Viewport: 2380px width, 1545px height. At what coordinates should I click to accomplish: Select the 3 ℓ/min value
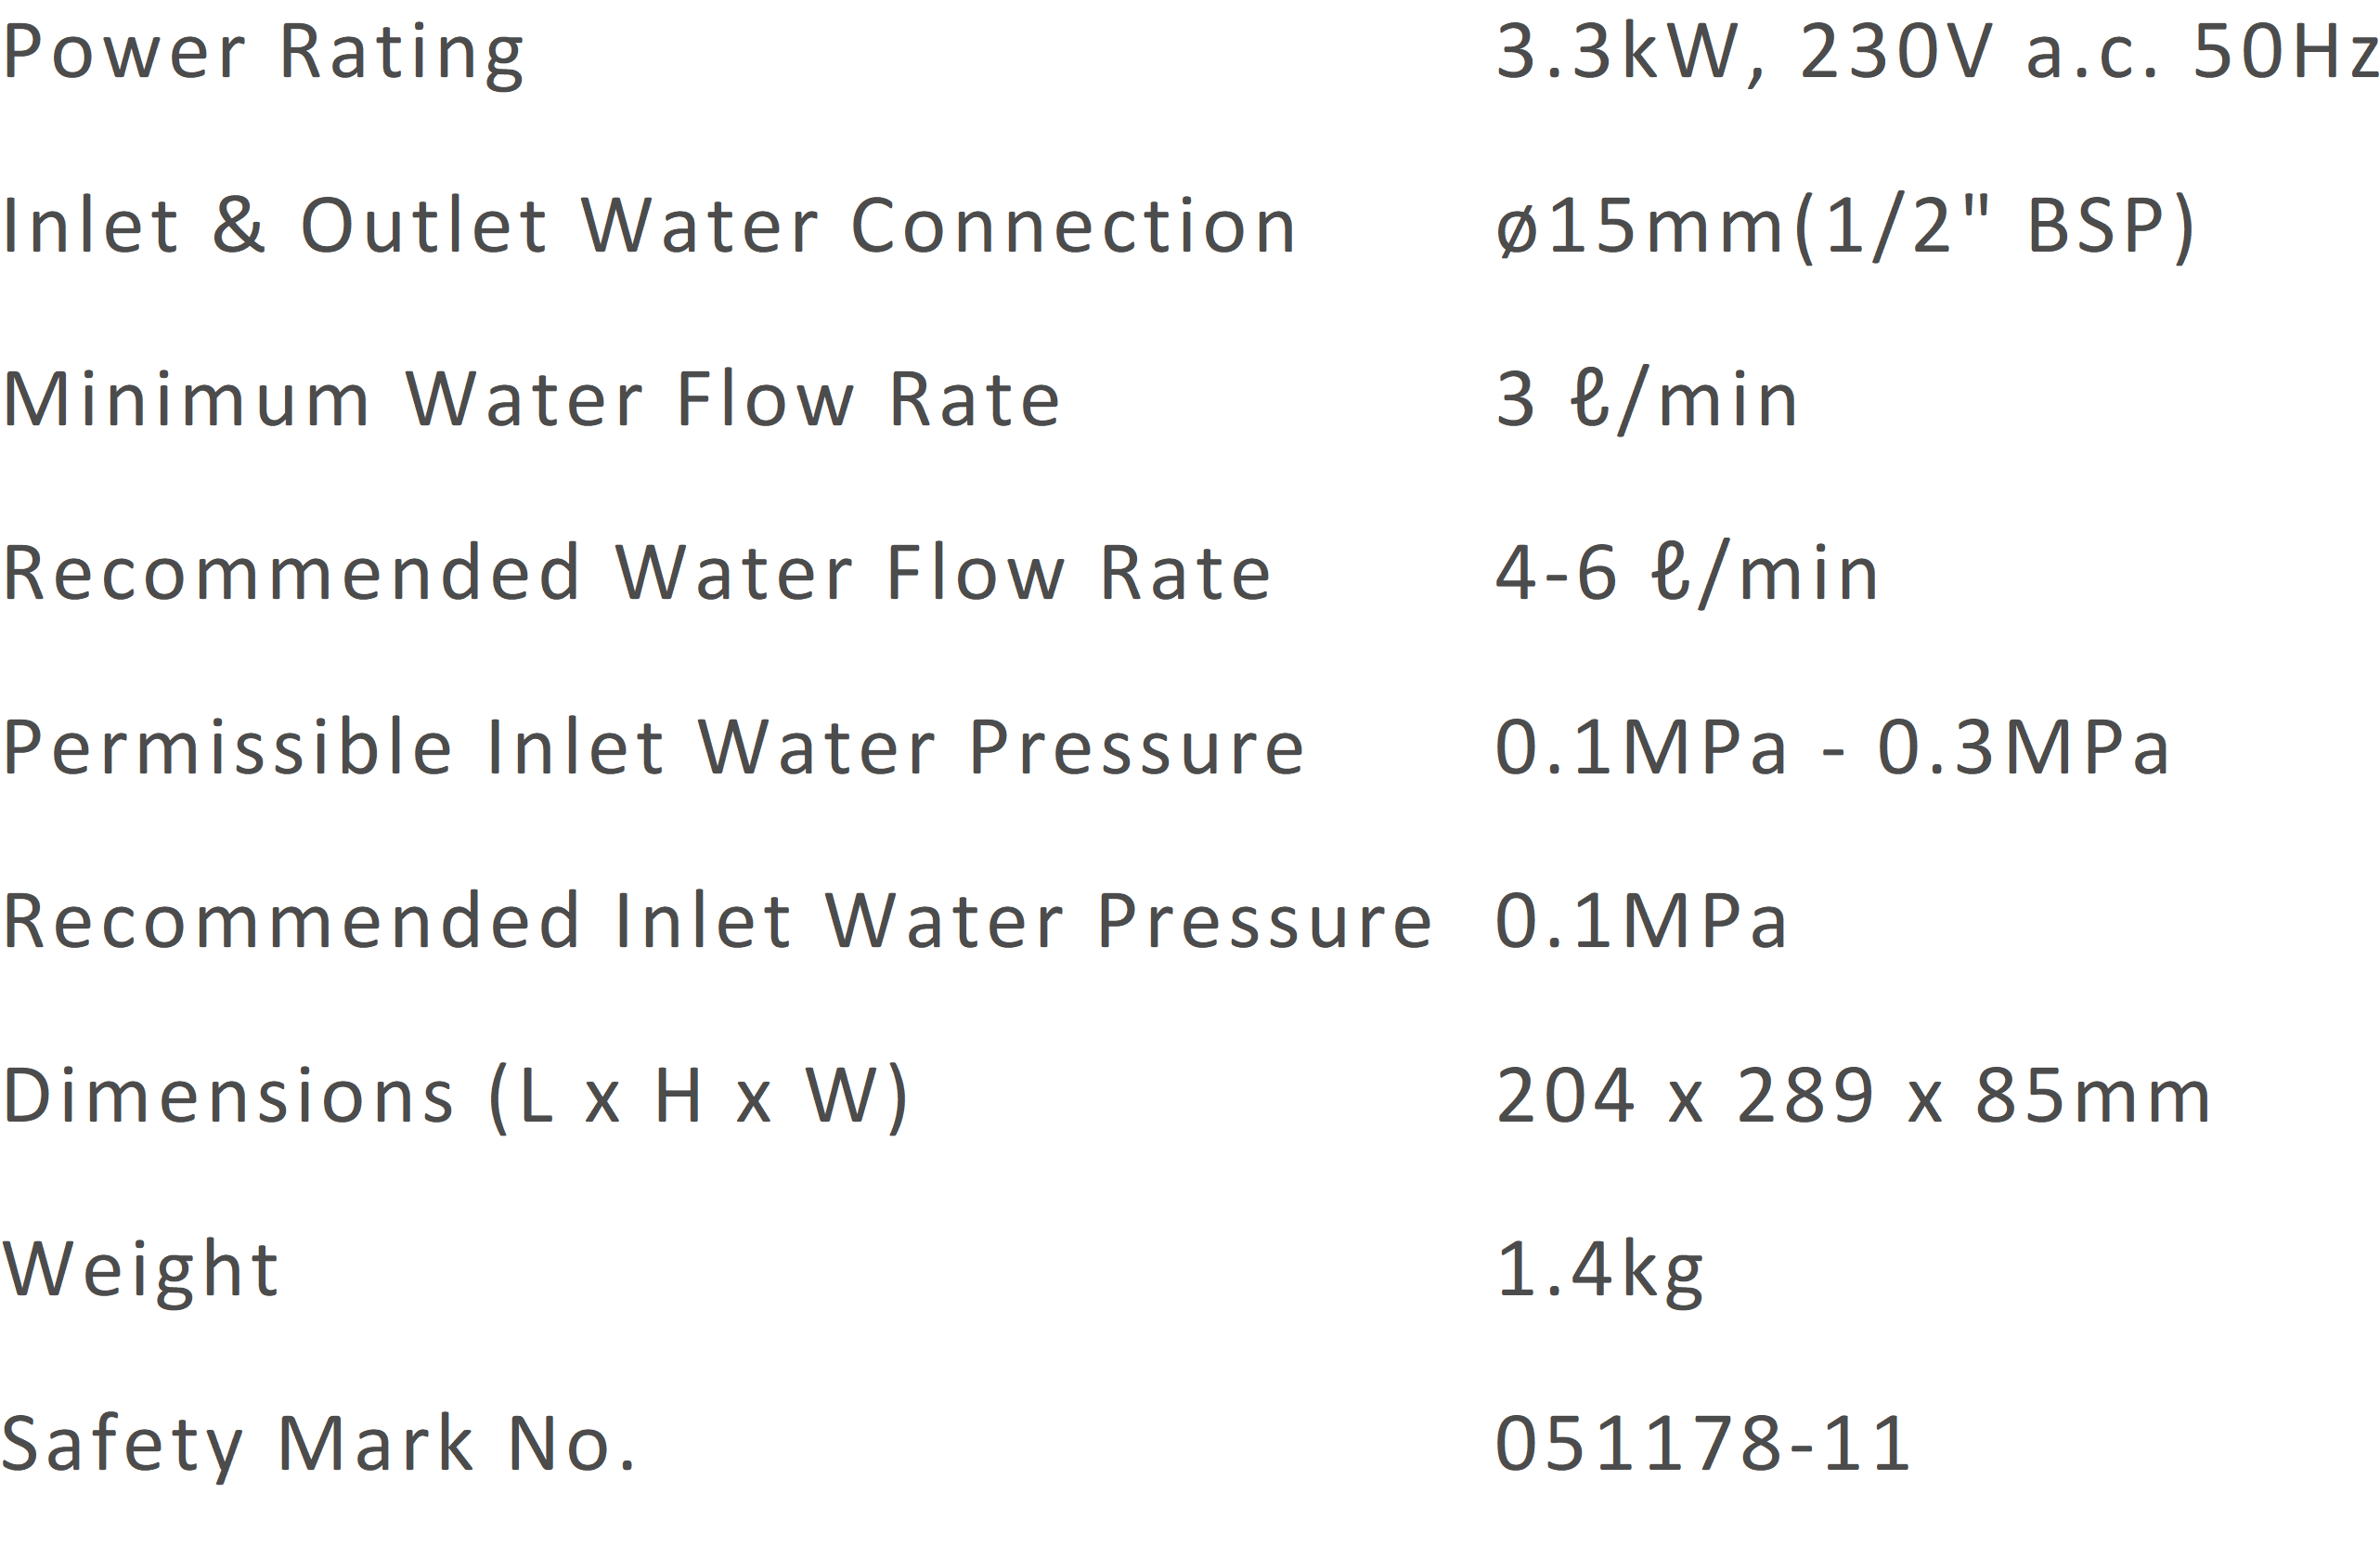tap(1647, 401)
